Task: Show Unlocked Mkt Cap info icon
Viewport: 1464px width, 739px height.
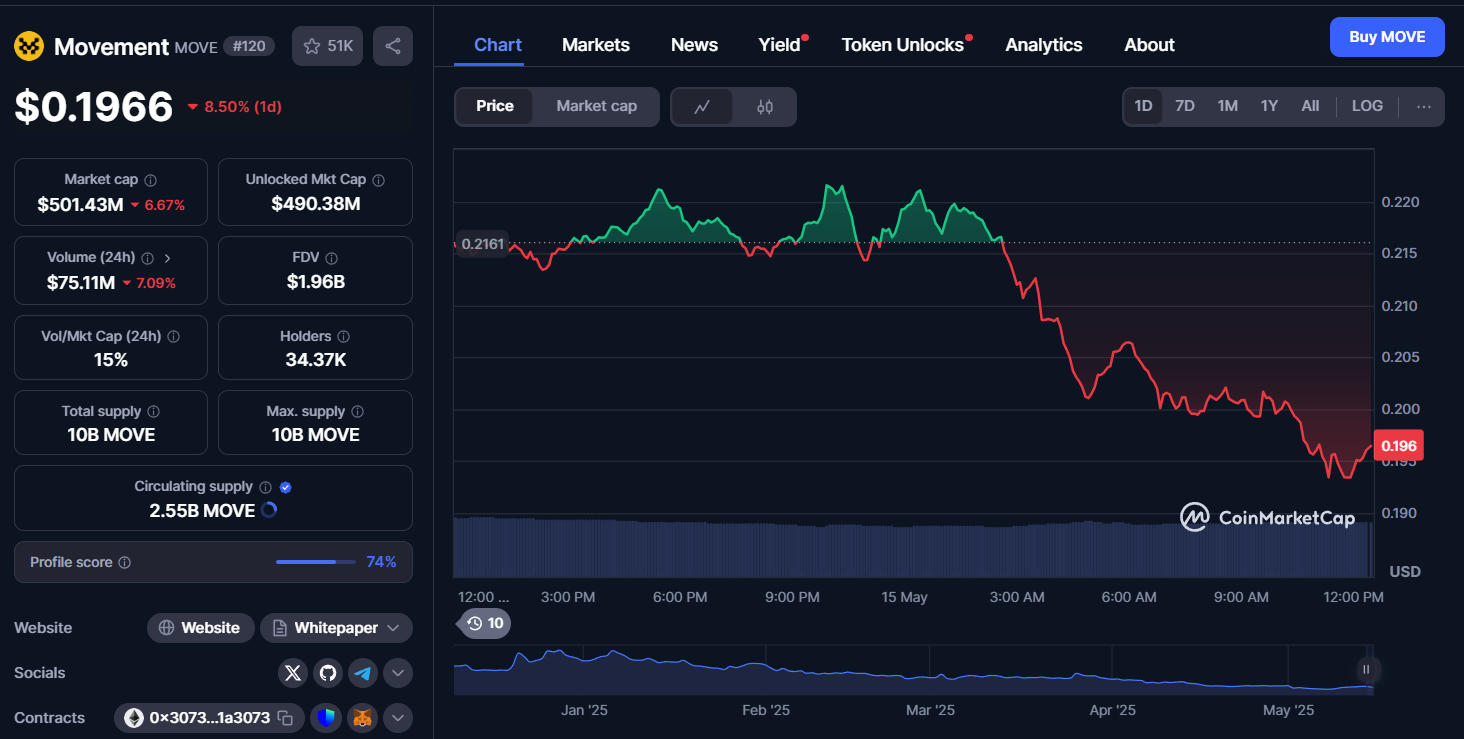Action: [379, 180]
